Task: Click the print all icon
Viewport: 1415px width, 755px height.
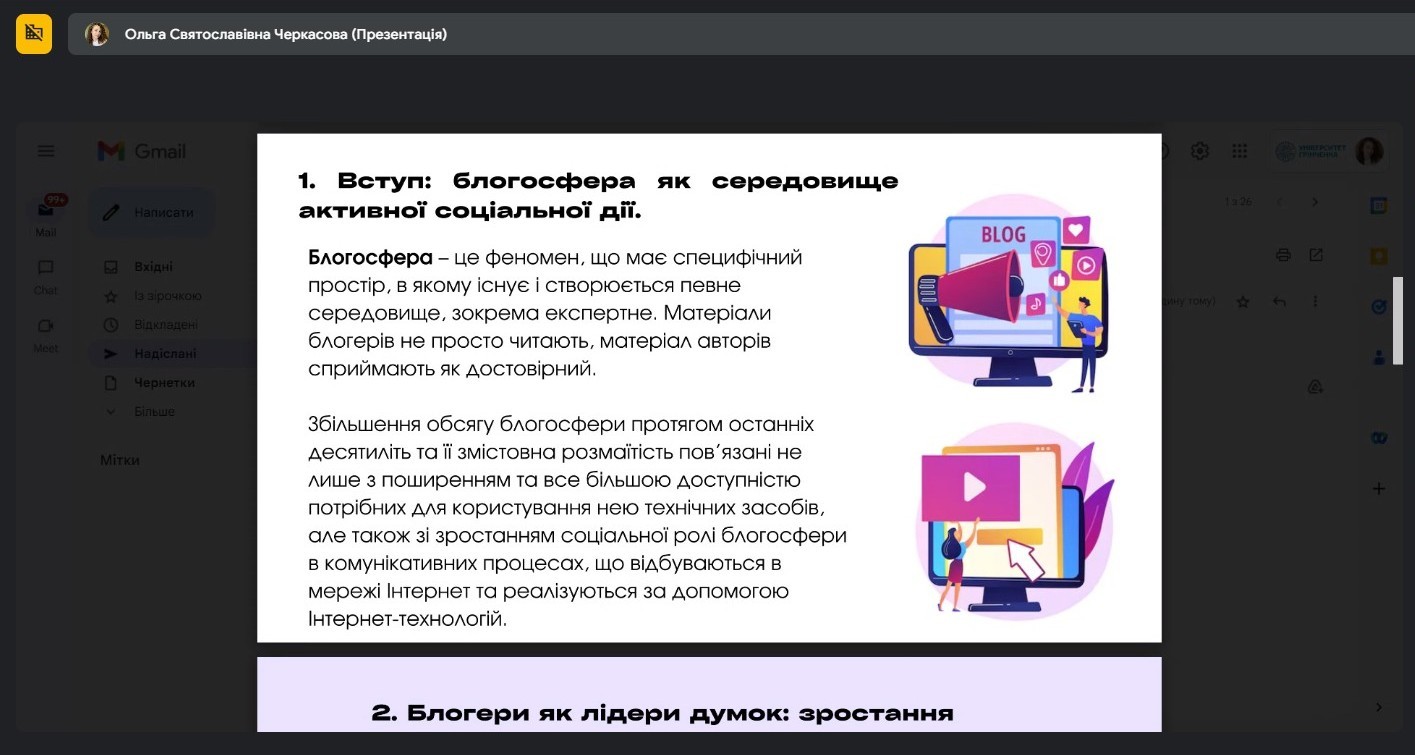Action: point(1283,255)
